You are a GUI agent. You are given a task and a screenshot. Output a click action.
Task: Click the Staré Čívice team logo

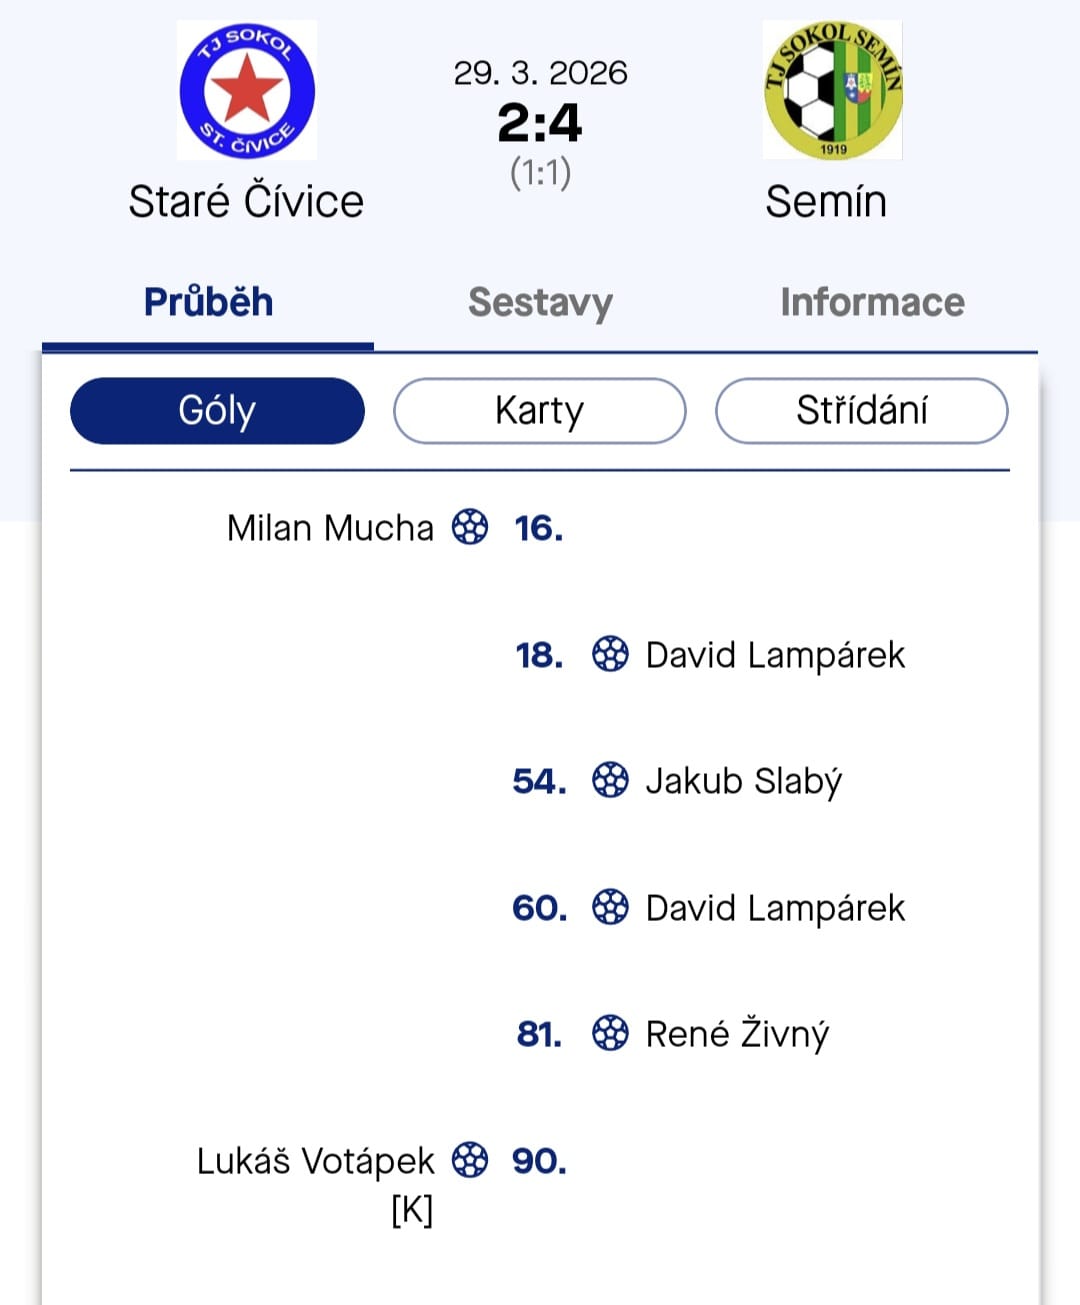click(x=247, y=90)
